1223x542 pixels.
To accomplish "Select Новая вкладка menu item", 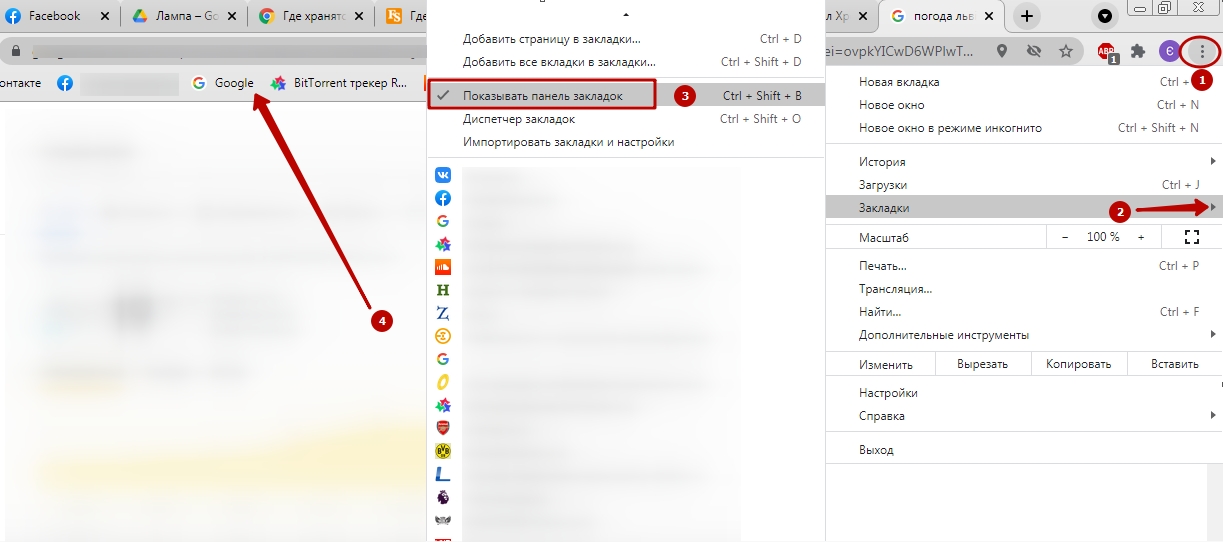I will tap(1024, 82).
